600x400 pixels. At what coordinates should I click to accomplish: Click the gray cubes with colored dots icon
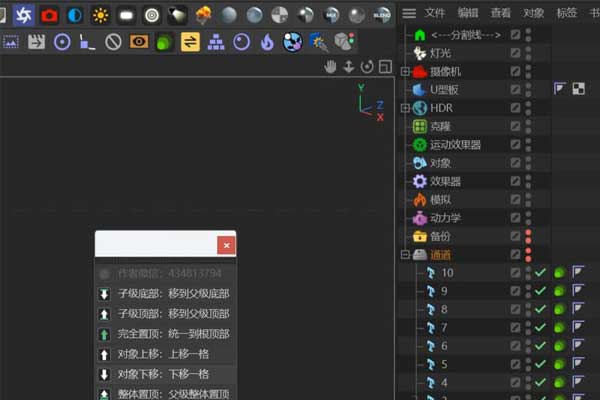point(344,41)
